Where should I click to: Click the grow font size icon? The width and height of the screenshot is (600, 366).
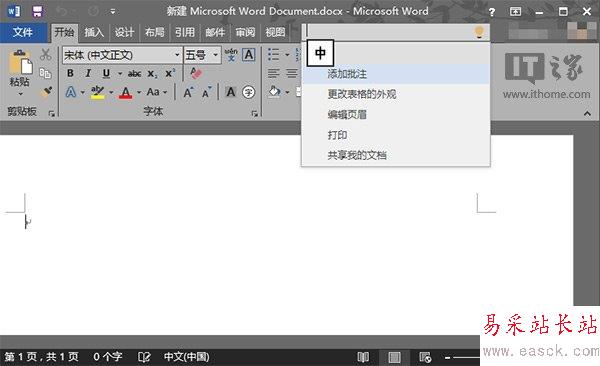pos(188,92)
